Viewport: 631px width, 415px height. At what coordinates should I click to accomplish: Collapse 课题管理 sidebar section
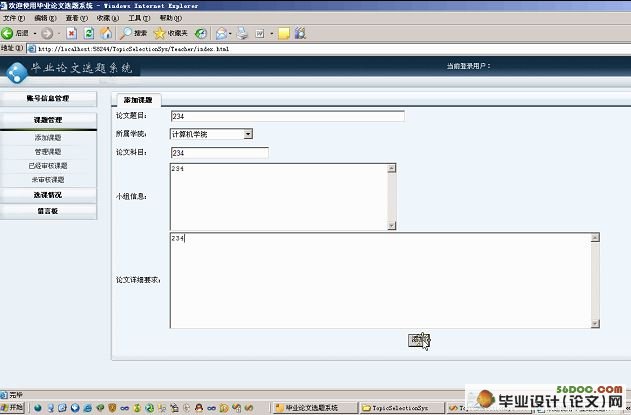[x=48, y=120]
